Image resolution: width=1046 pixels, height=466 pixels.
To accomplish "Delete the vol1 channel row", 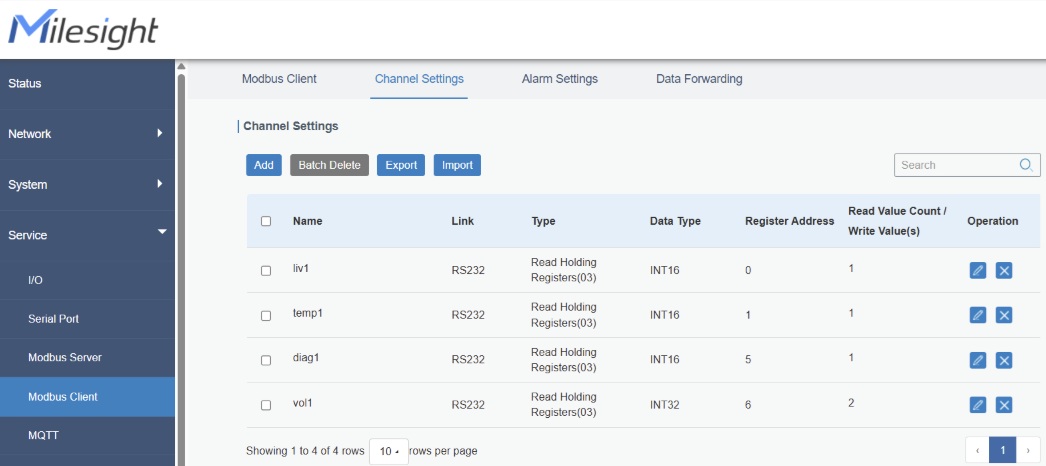I will [1004, 405].
